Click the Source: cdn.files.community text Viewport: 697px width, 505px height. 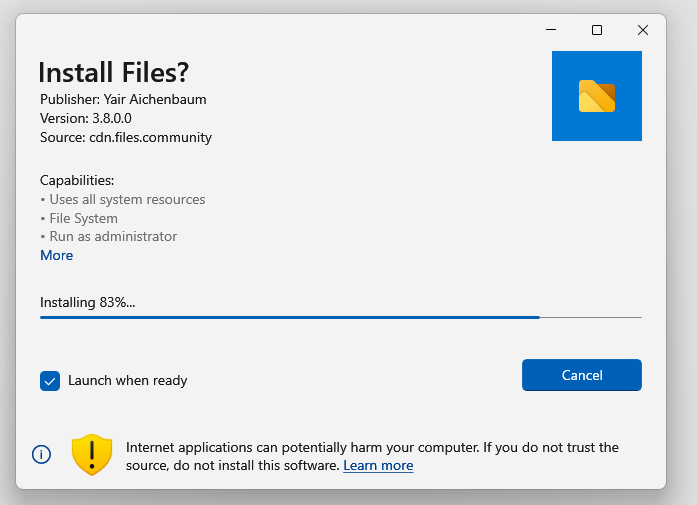click(126, 137)
